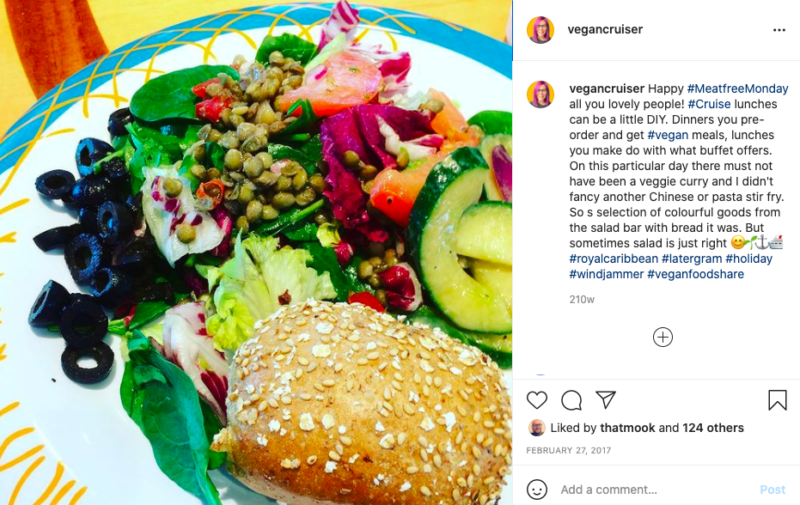Open emoji picker smiley icon
The height and width of the screenshot is (505, 800).
click(x=537, y=490)
